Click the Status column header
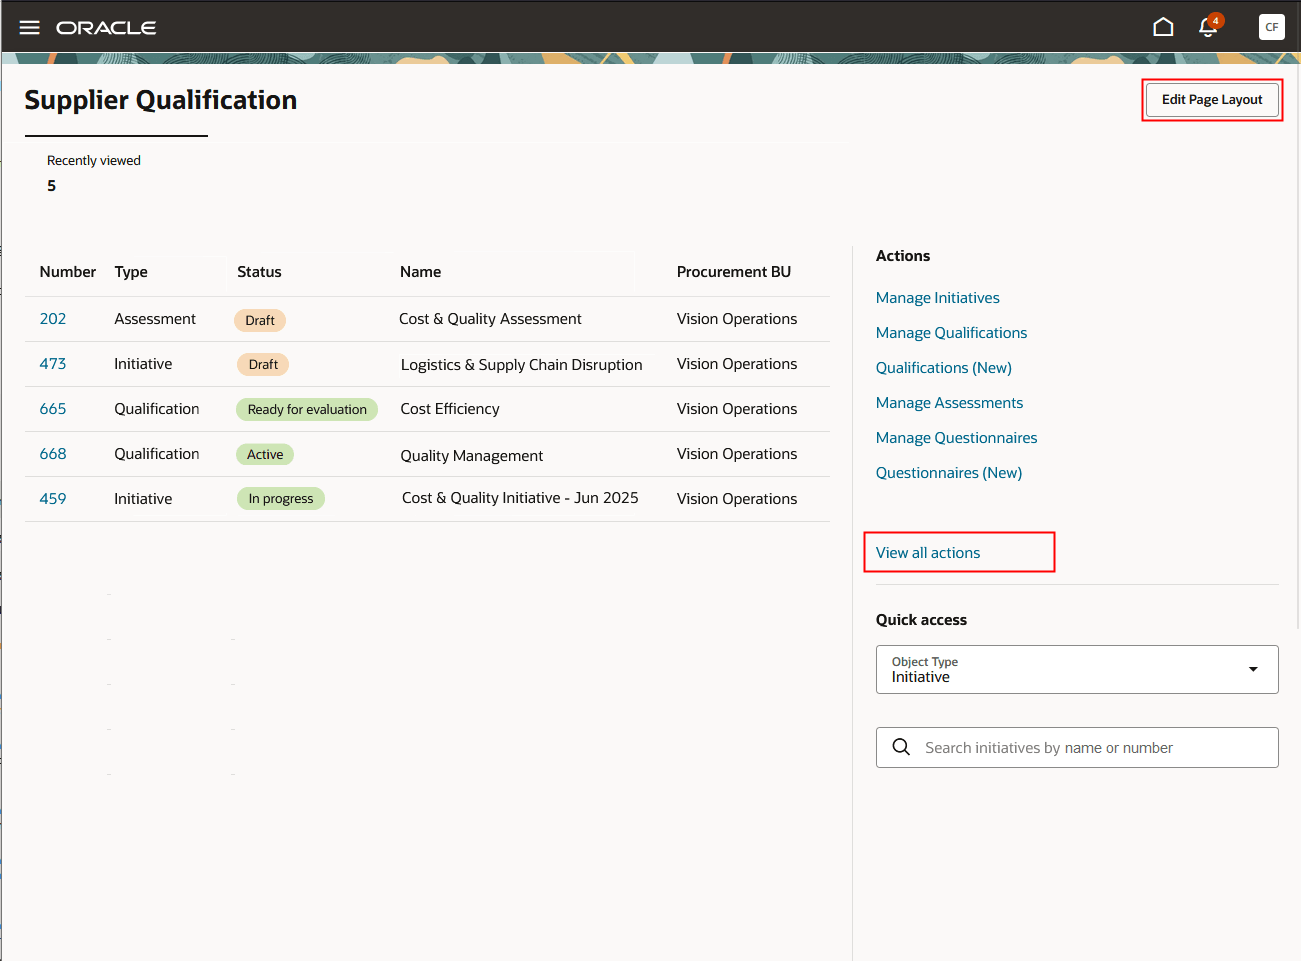This screenshot has width=1301, height=961. tap(259, 272)
